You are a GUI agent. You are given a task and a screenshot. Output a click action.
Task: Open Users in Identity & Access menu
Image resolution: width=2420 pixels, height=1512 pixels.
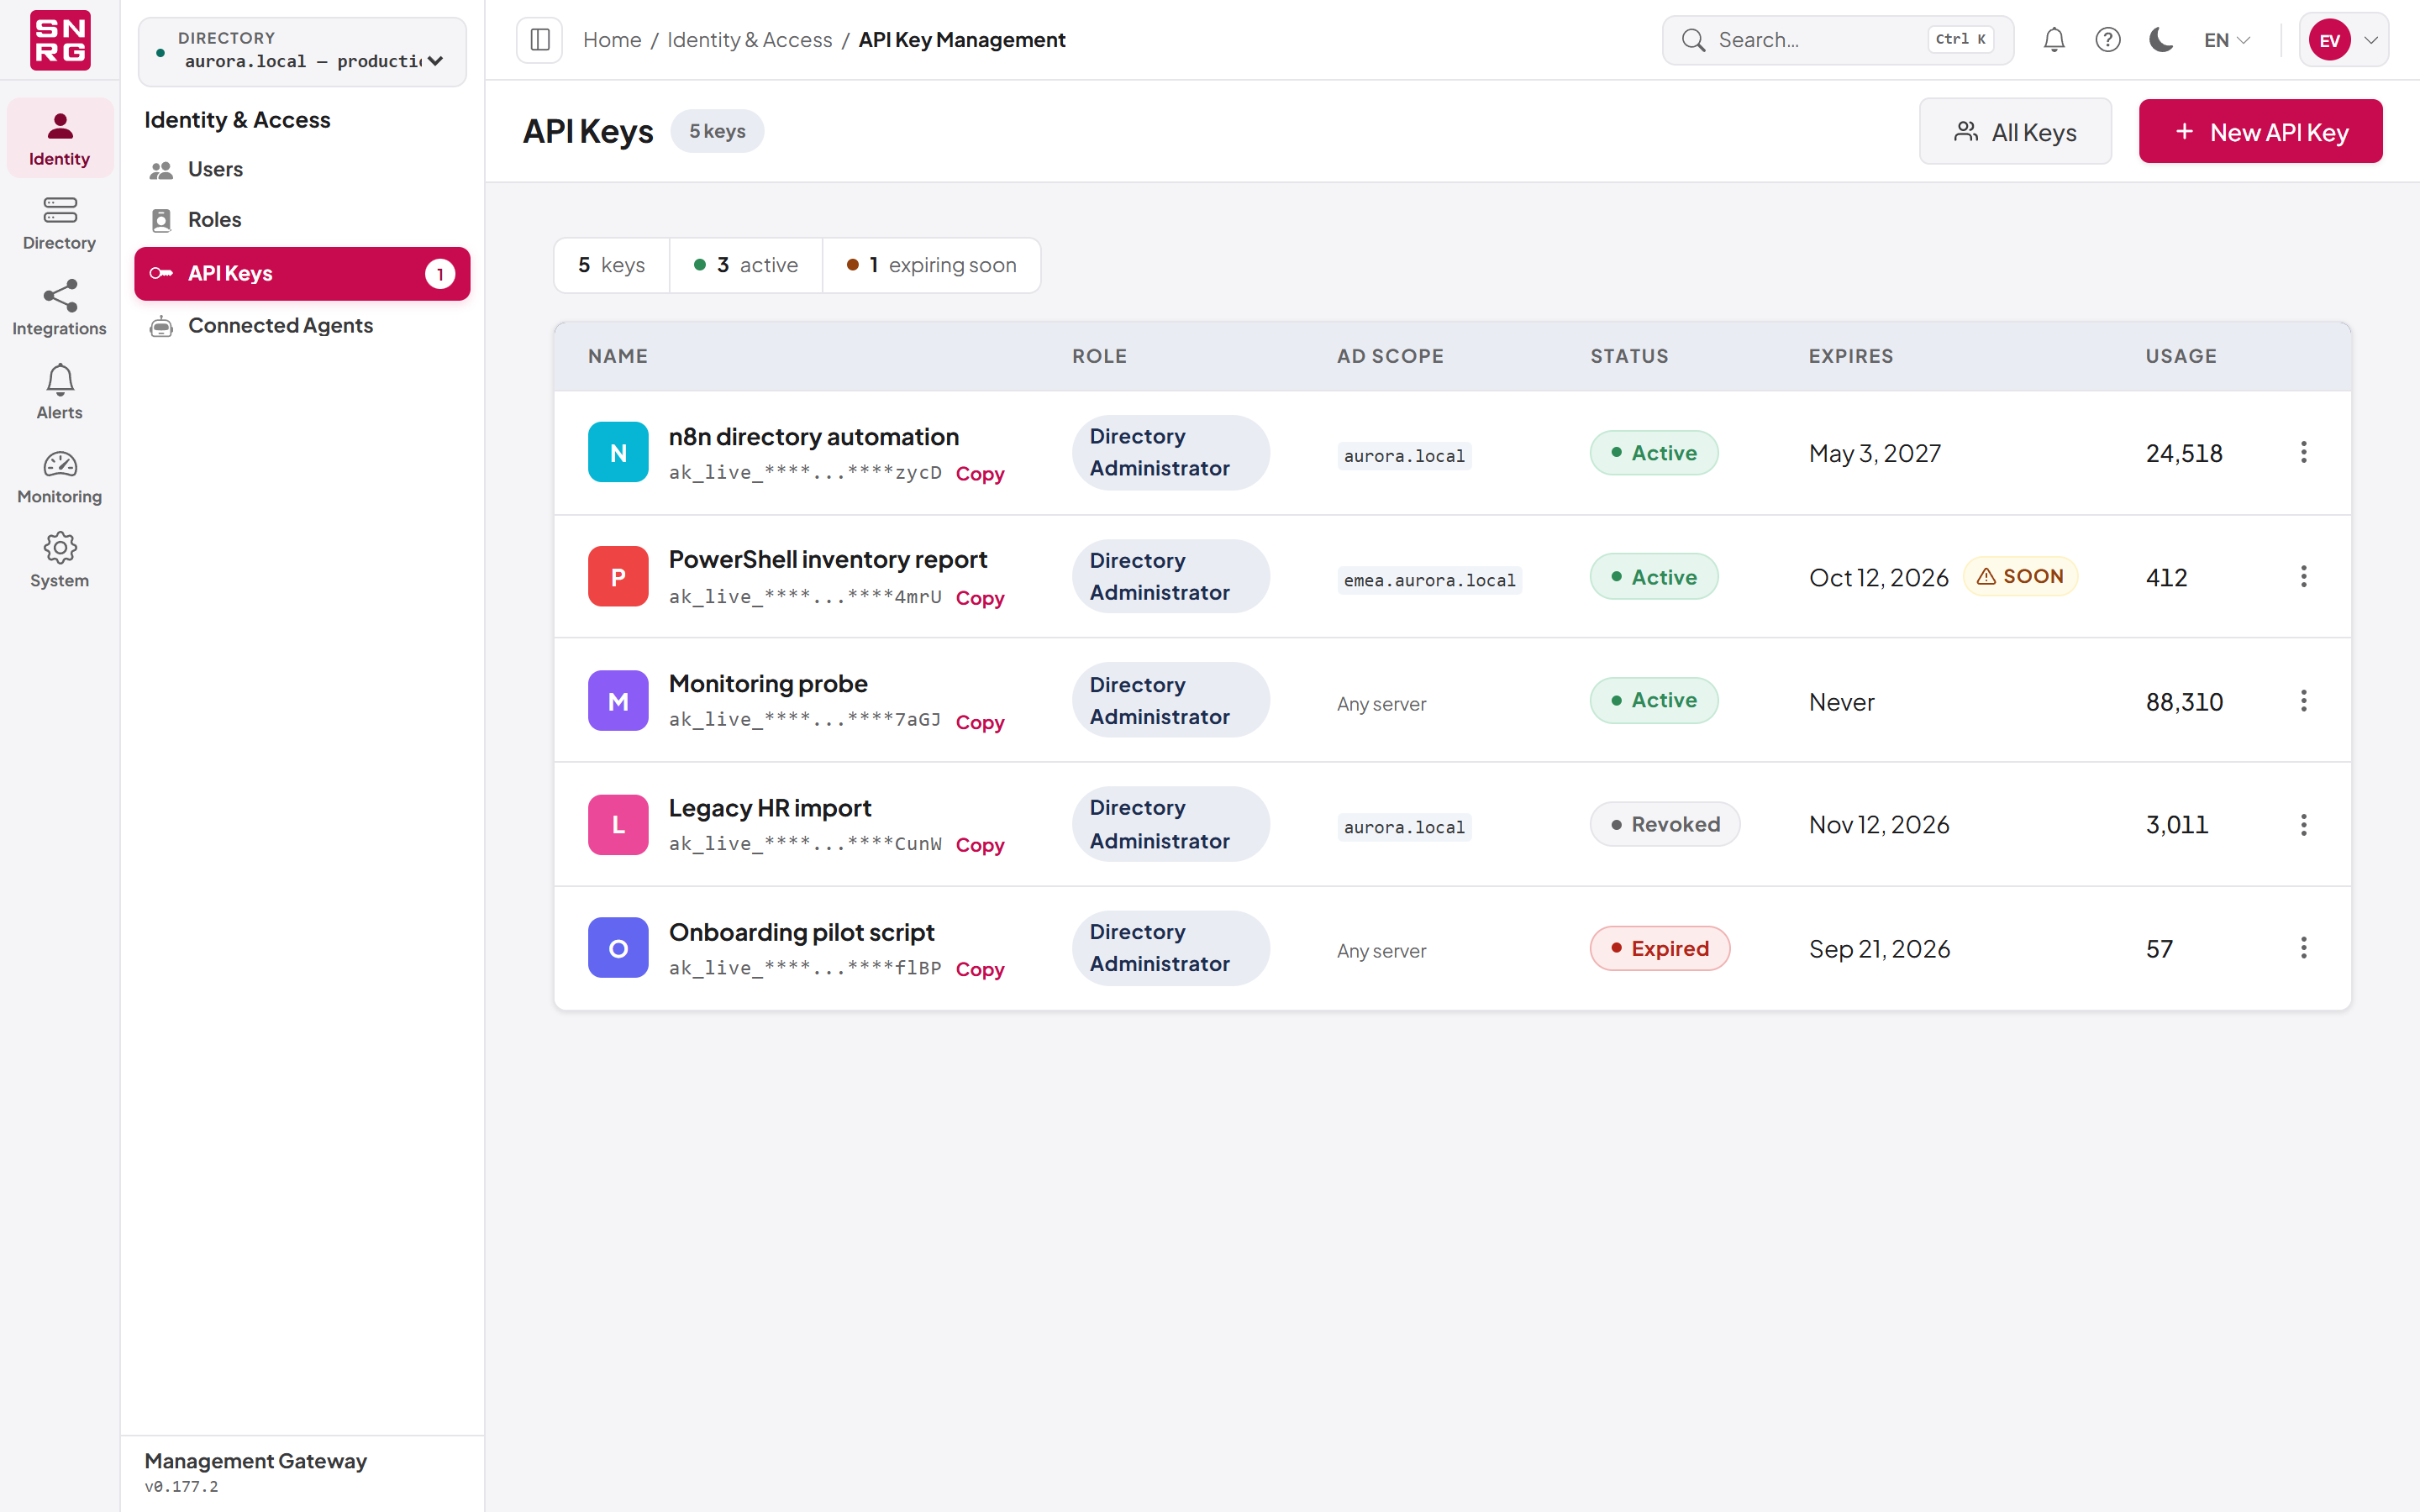pyautogui.click(x=302, y=170)
